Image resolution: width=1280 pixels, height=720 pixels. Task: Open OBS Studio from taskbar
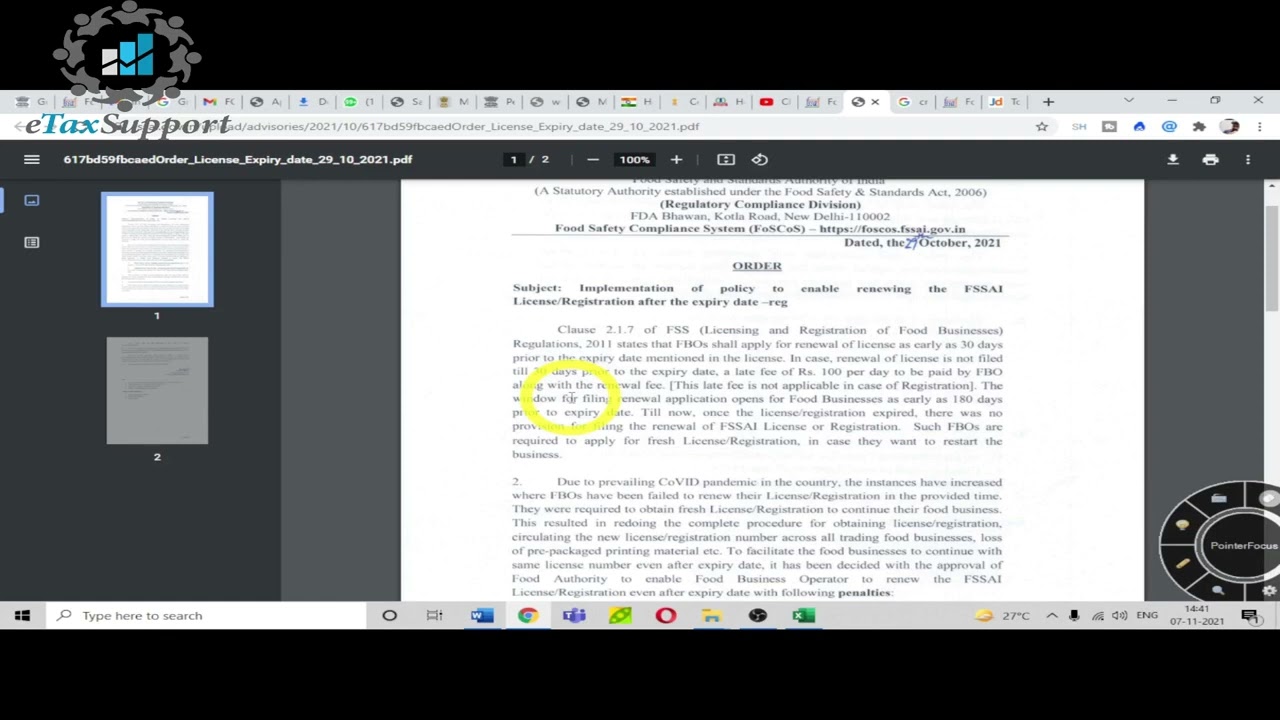tap(758, 615)
